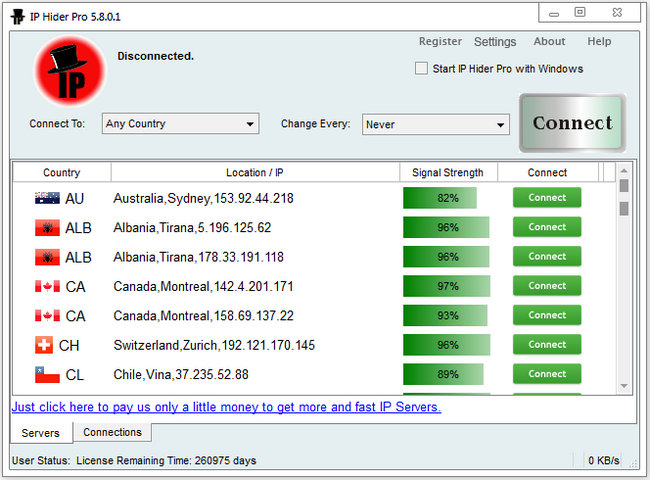Click the 82% signal strength bar
The width and height of the screenshot is (650, 480).
click(x=440, y=198)
